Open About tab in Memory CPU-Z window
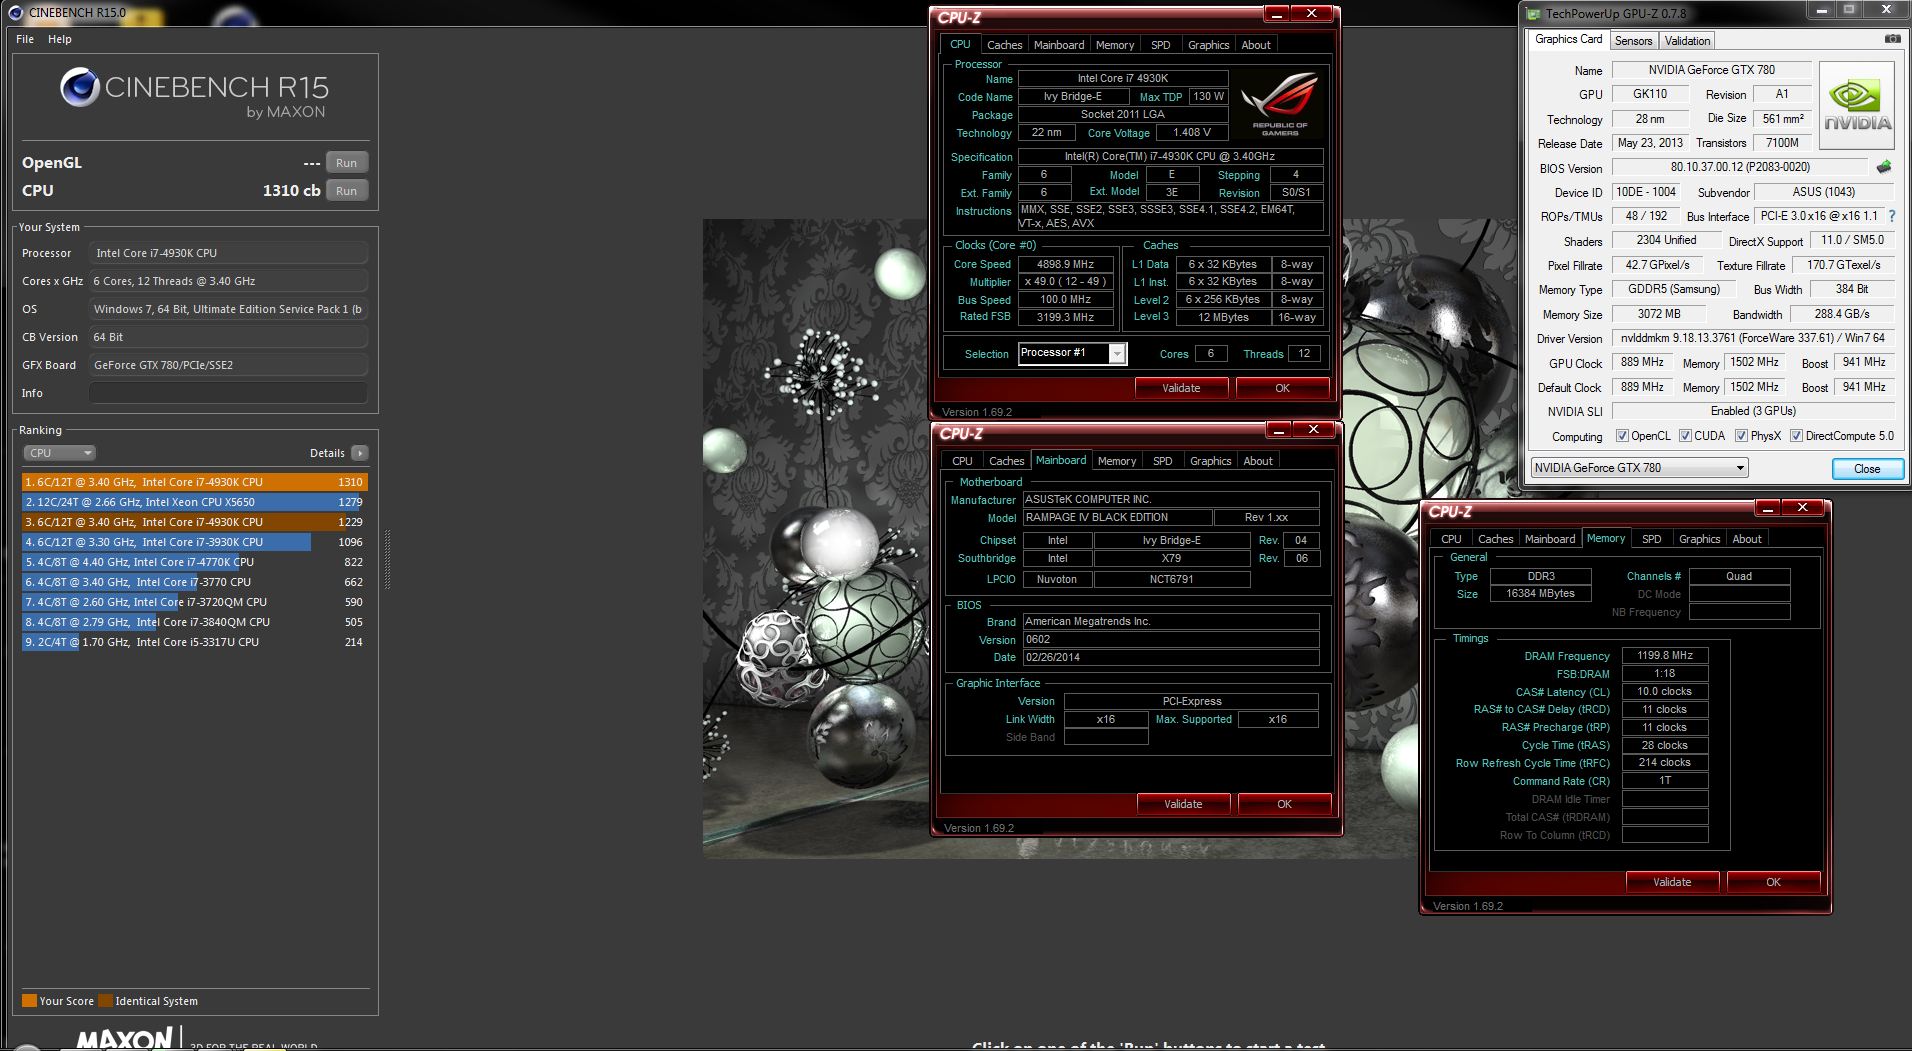Image resolution: width=1912 pixels, height=1051 pixels. click(1747, 539)
